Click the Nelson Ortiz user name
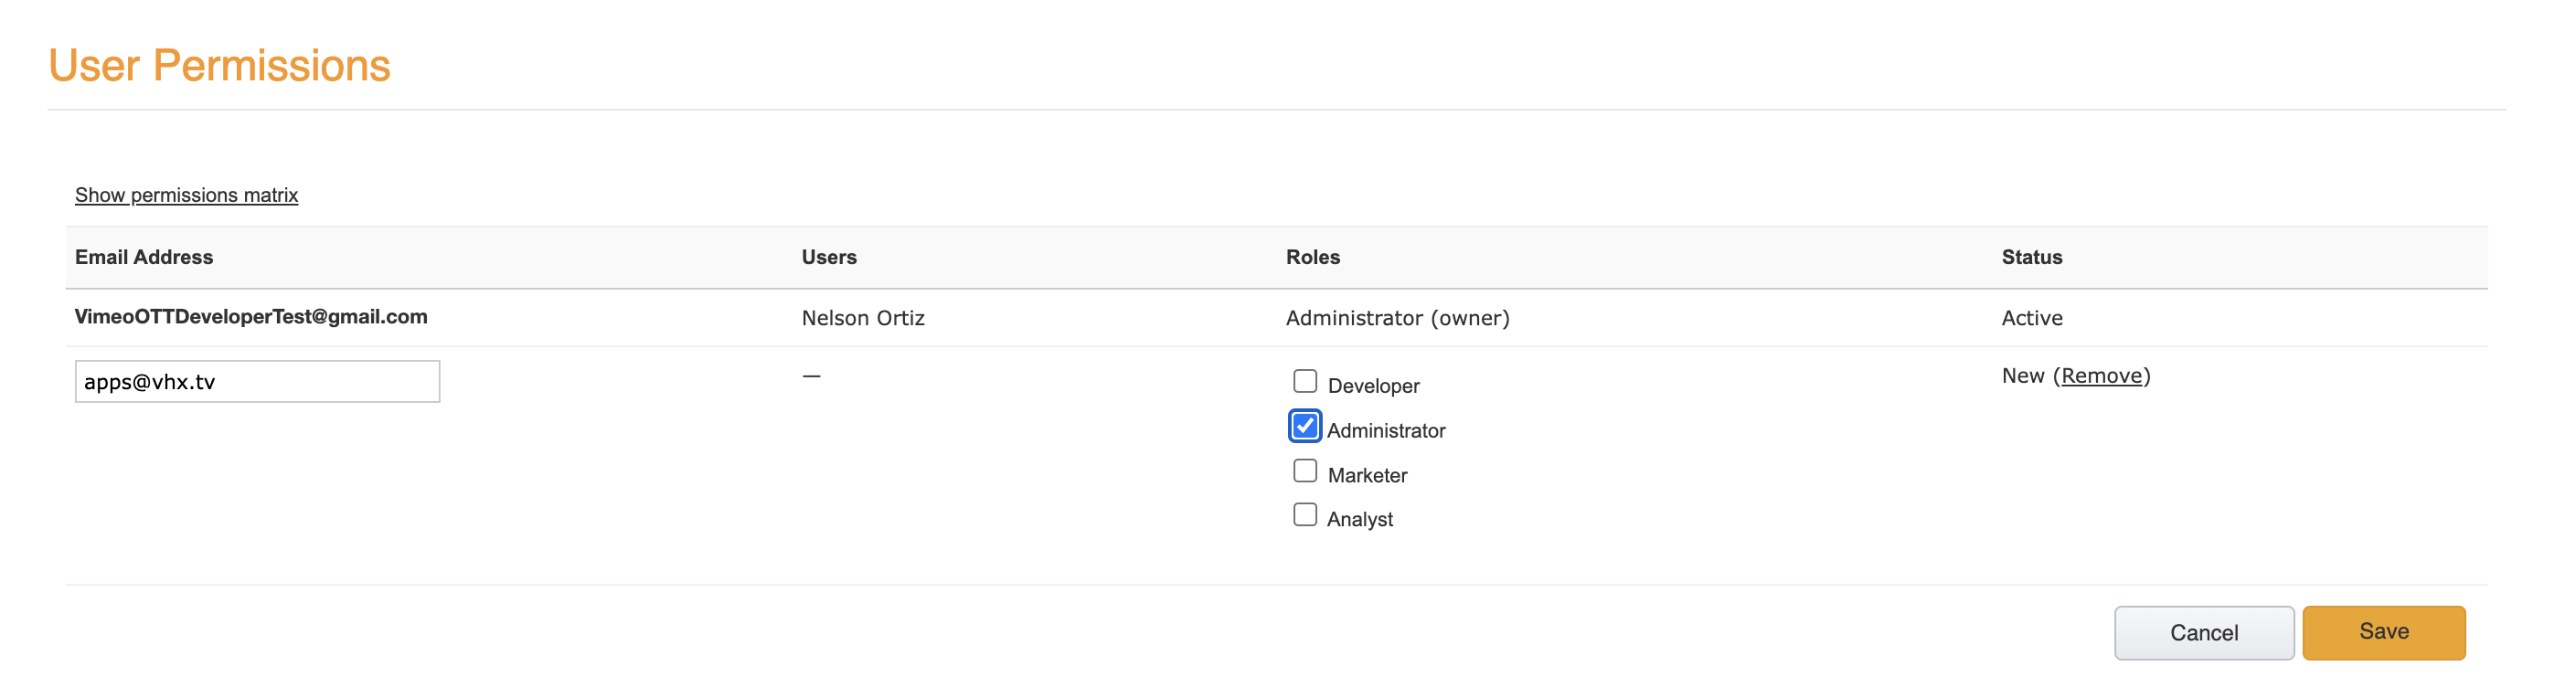Screen dimensions: 2576x698 click(863, 318)
